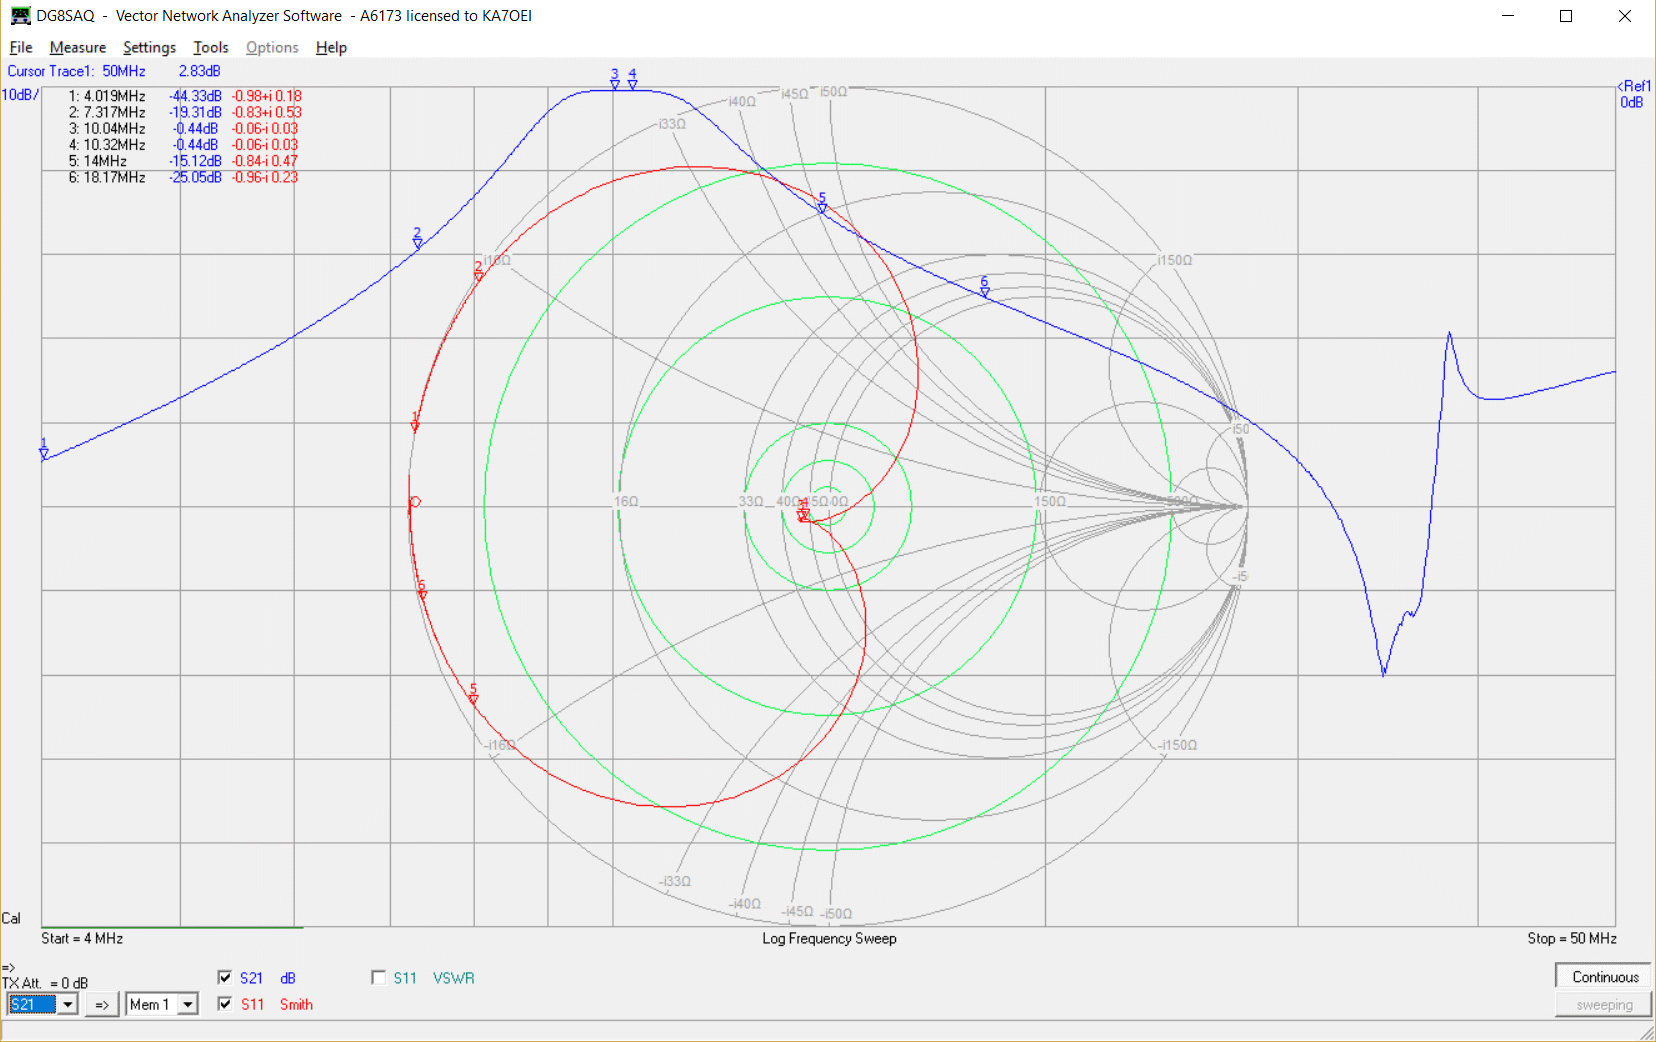Select blue marker 2 triangle on S21 trace
The image size is (1656, 1042).
point(418,242)
